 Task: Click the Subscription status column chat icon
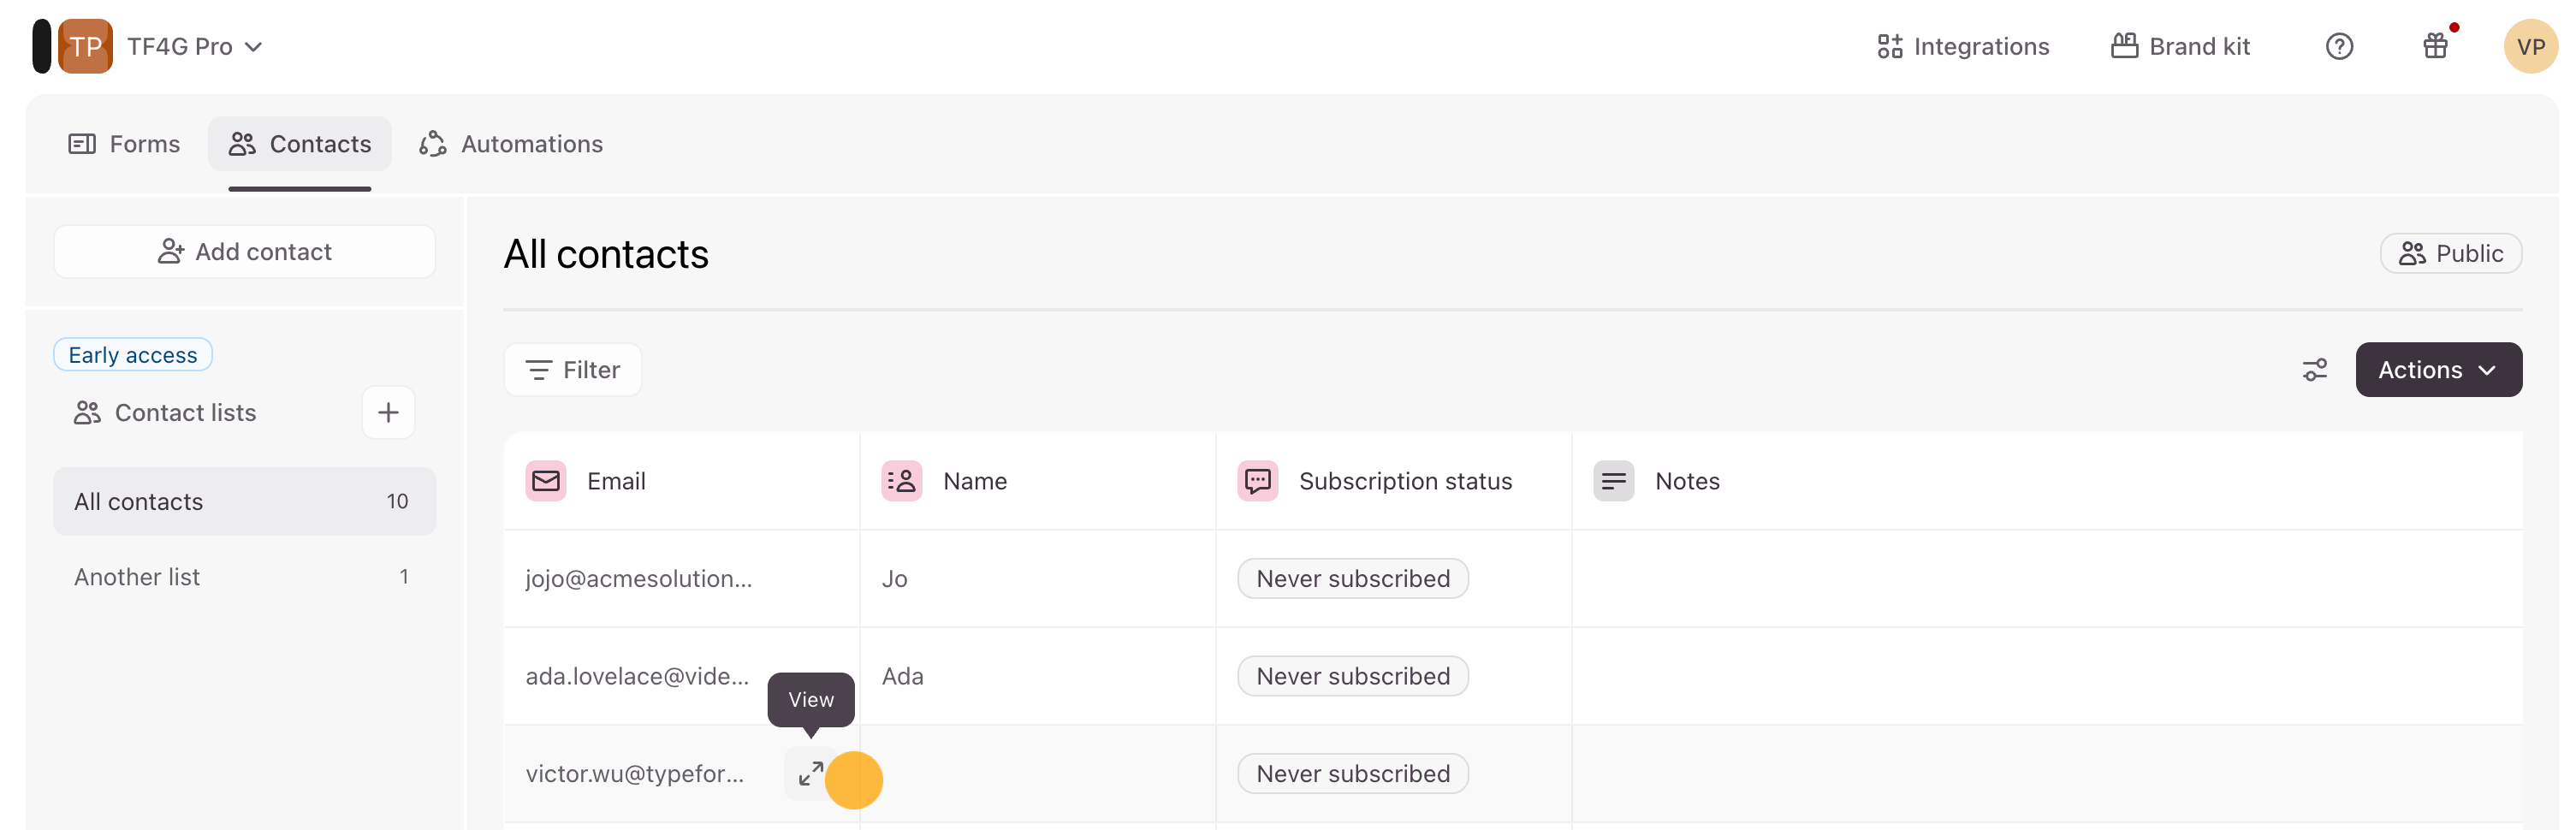(1257, 481)
